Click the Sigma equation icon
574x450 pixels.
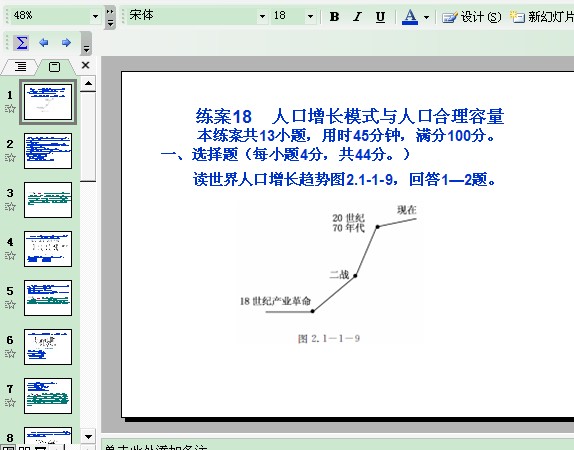pos(21,43)
